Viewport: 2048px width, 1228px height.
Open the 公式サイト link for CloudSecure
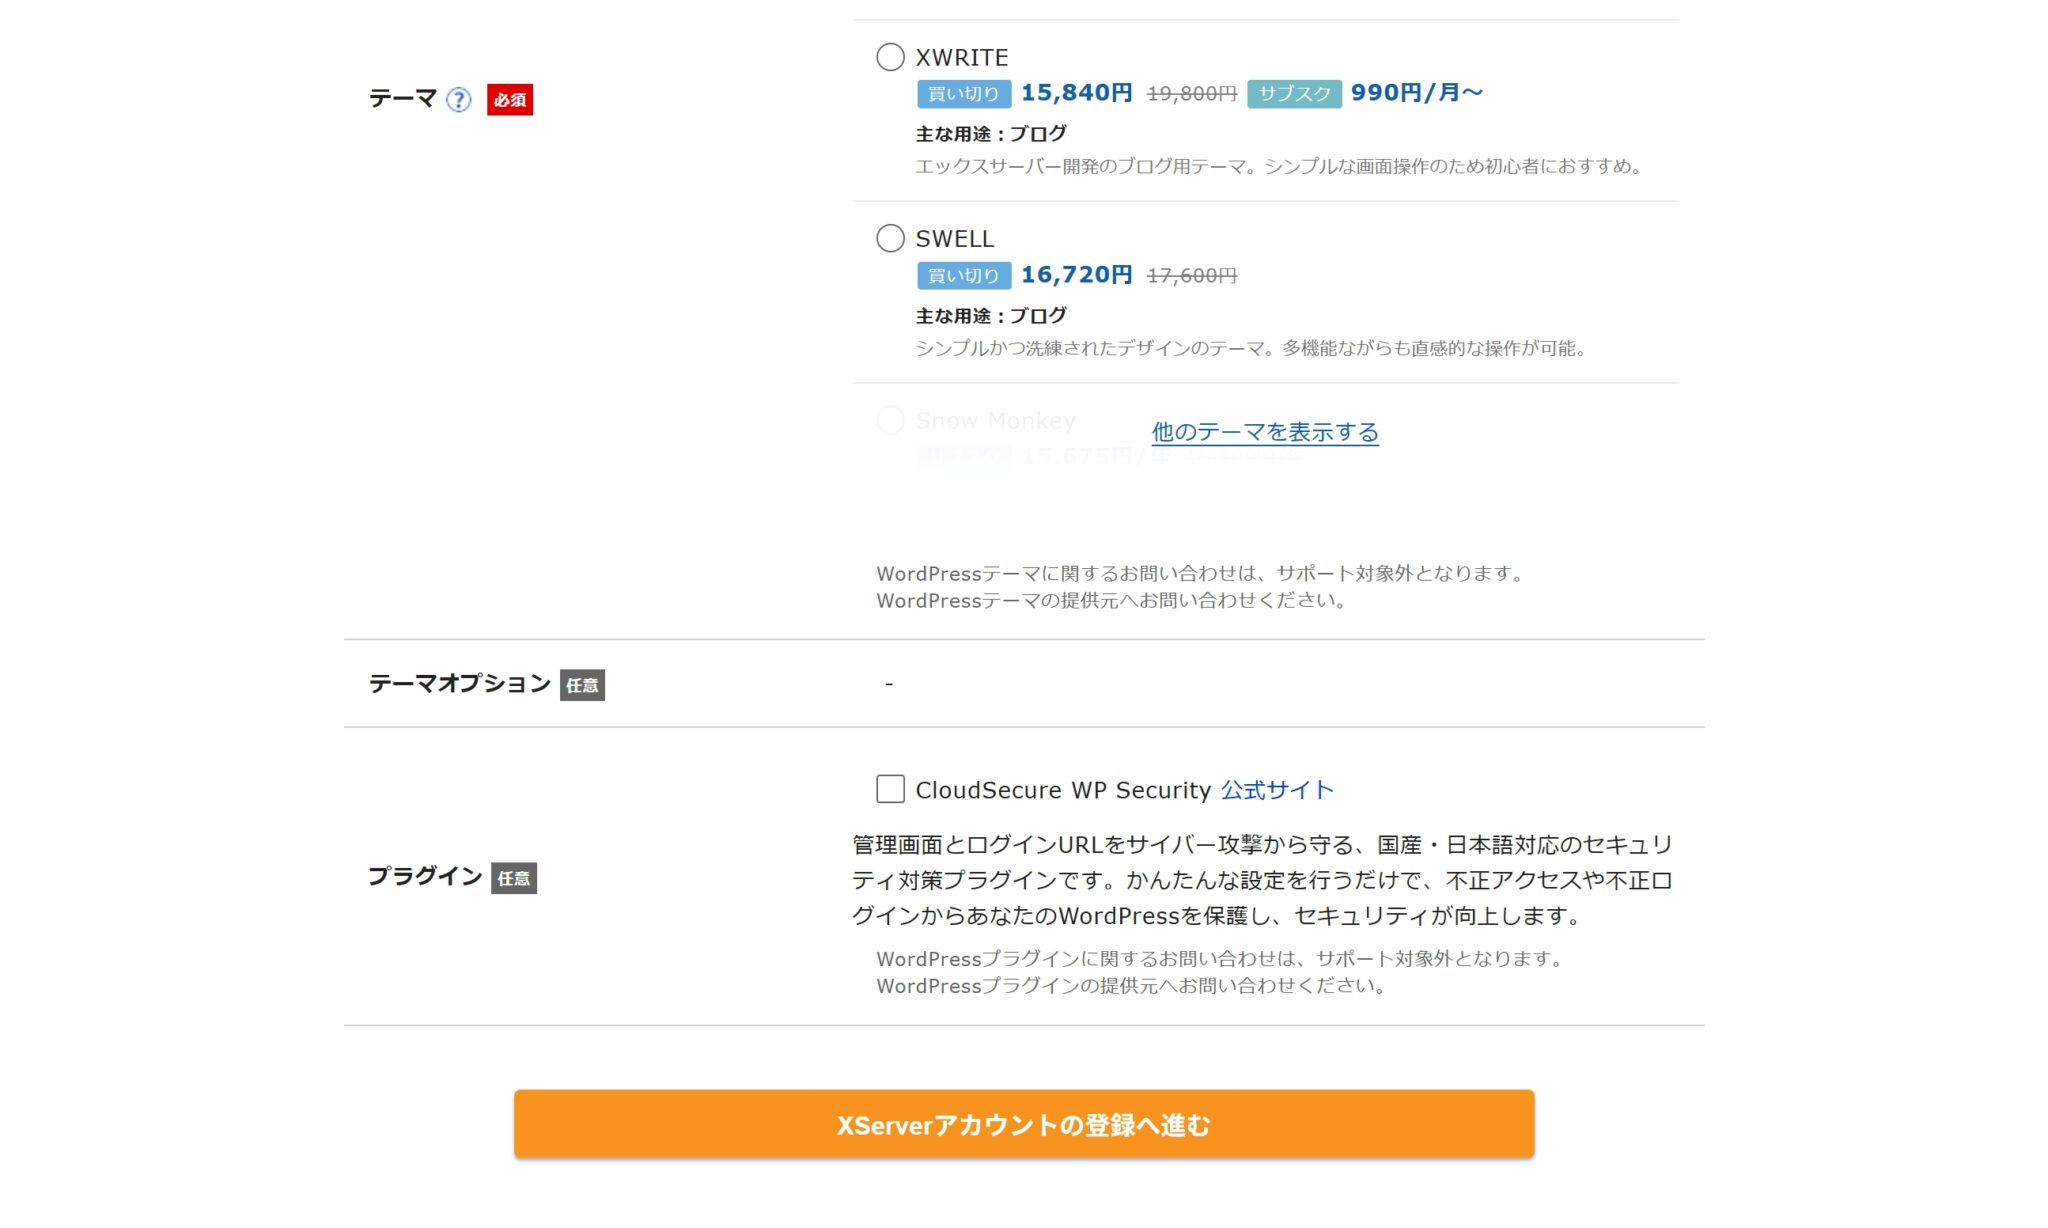tap(1276, 790)
